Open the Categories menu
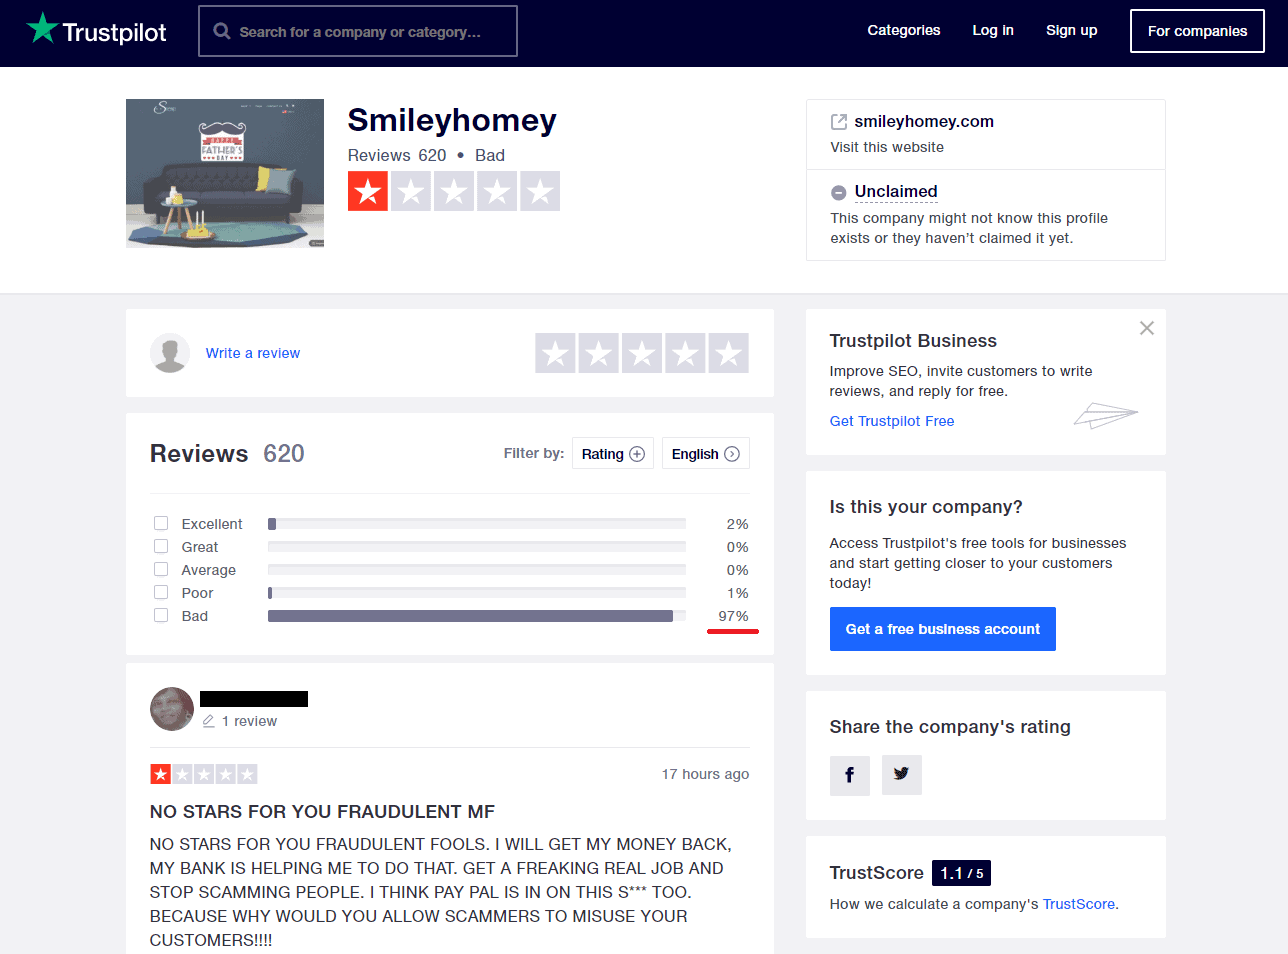This screenshot has width=1288, height=954. click(904, 30)
